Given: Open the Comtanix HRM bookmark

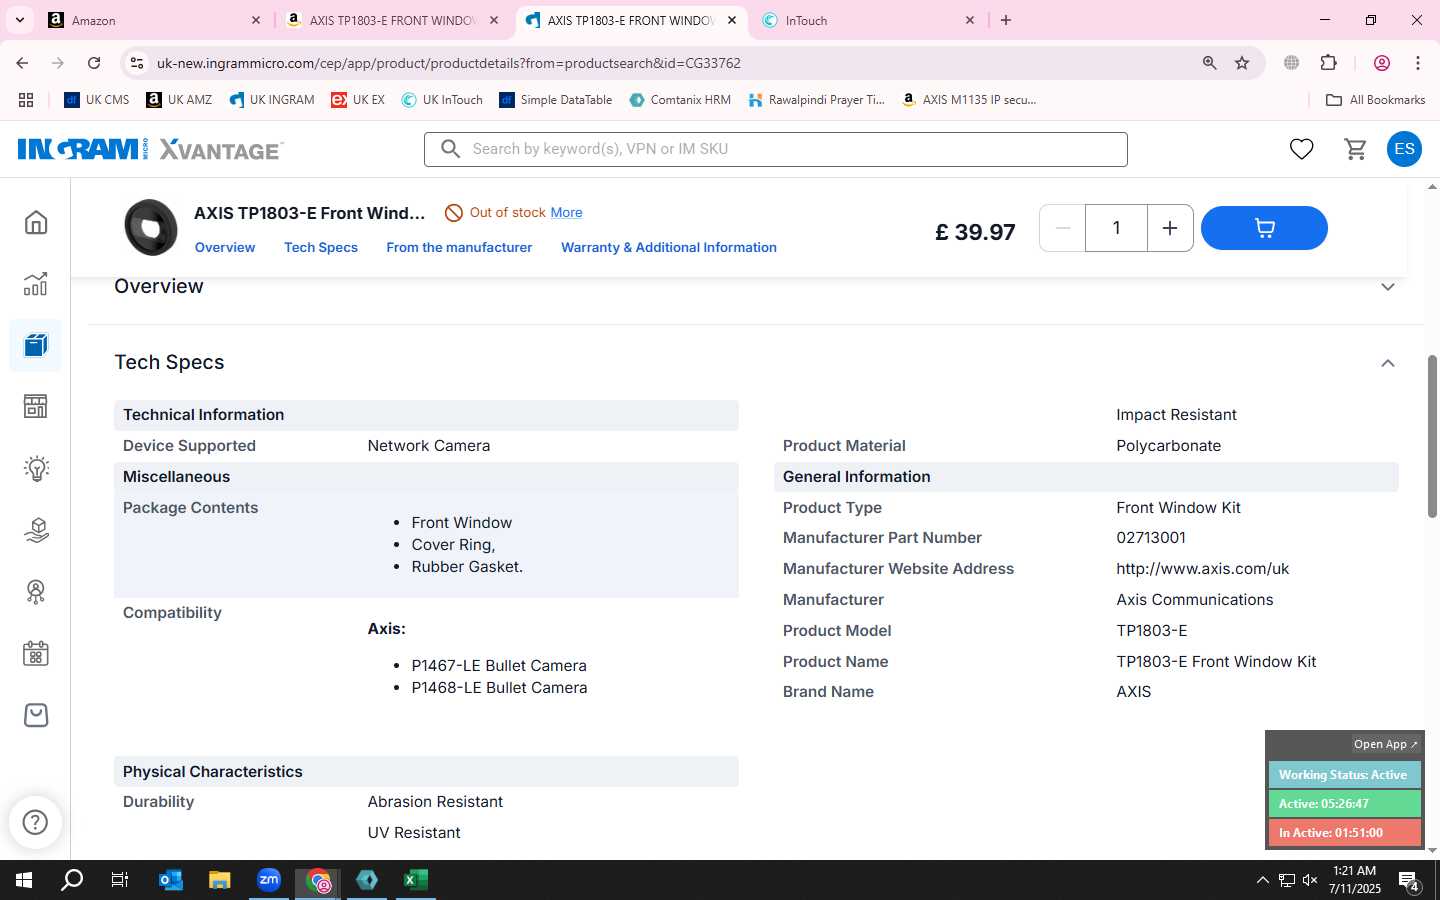Looking at the screenshot, I should click(680, 100).
